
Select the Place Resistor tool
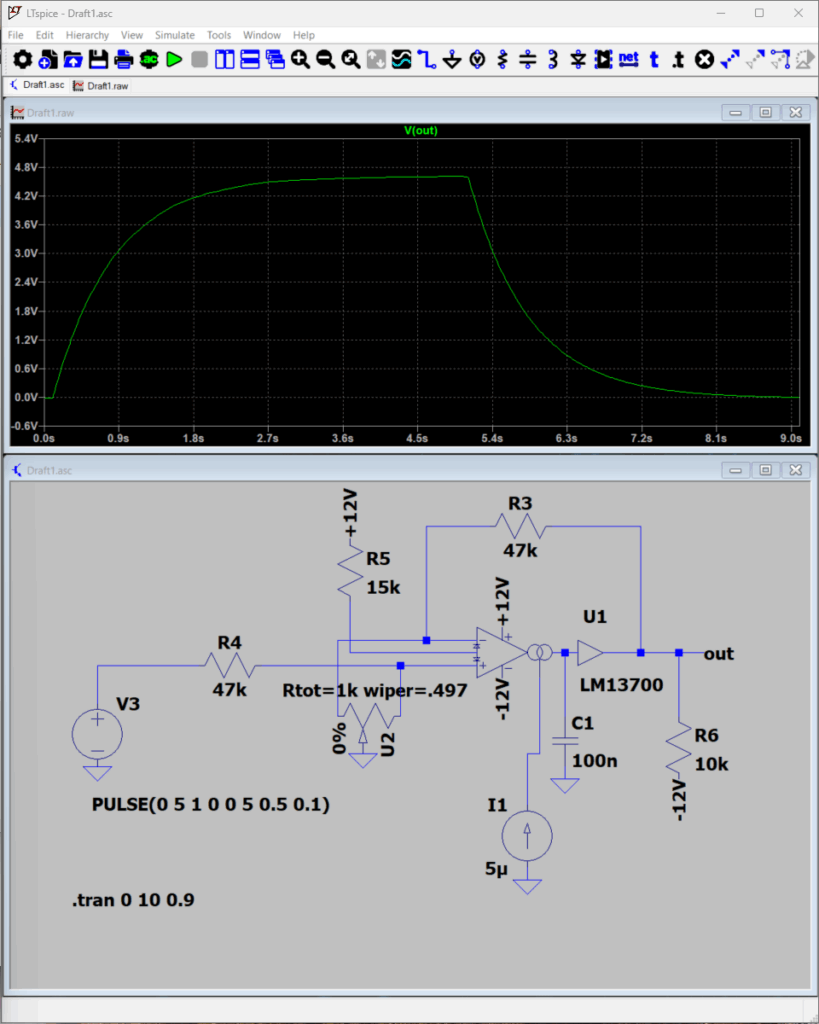click(x=502, y=60)
